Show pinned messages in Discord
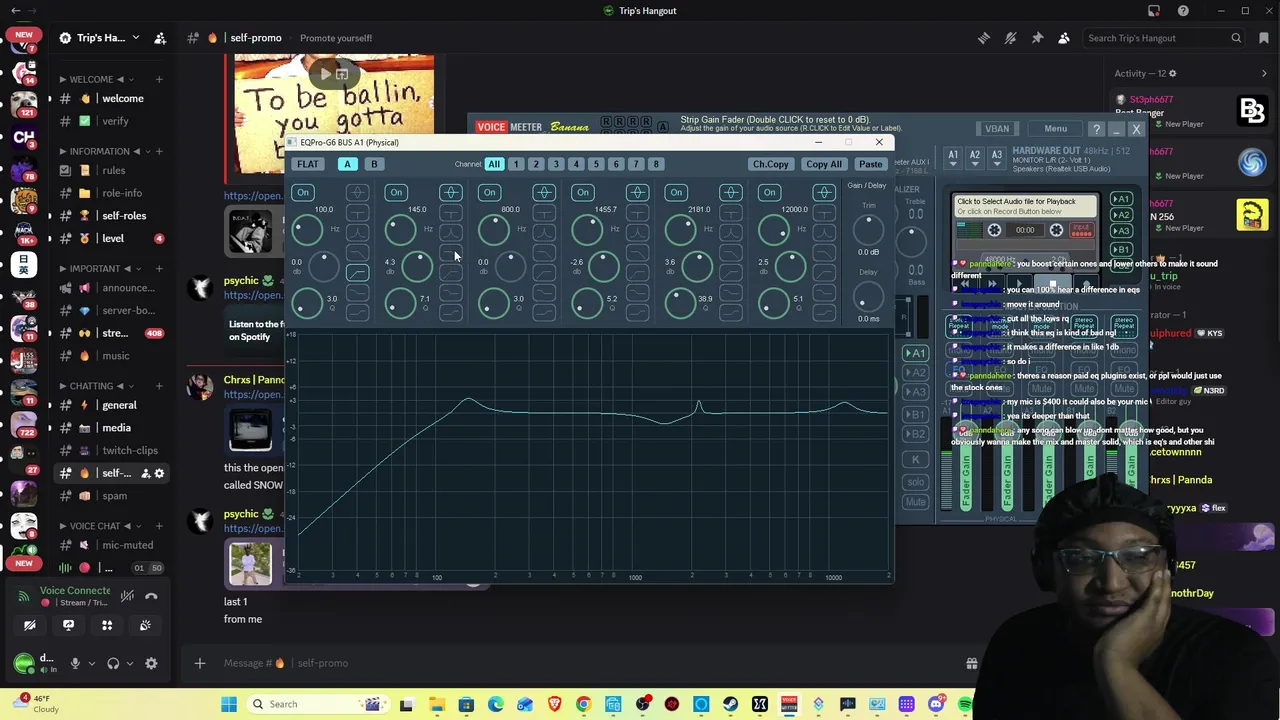The height and width of the screenshot is (720, 1280). 1037,38
